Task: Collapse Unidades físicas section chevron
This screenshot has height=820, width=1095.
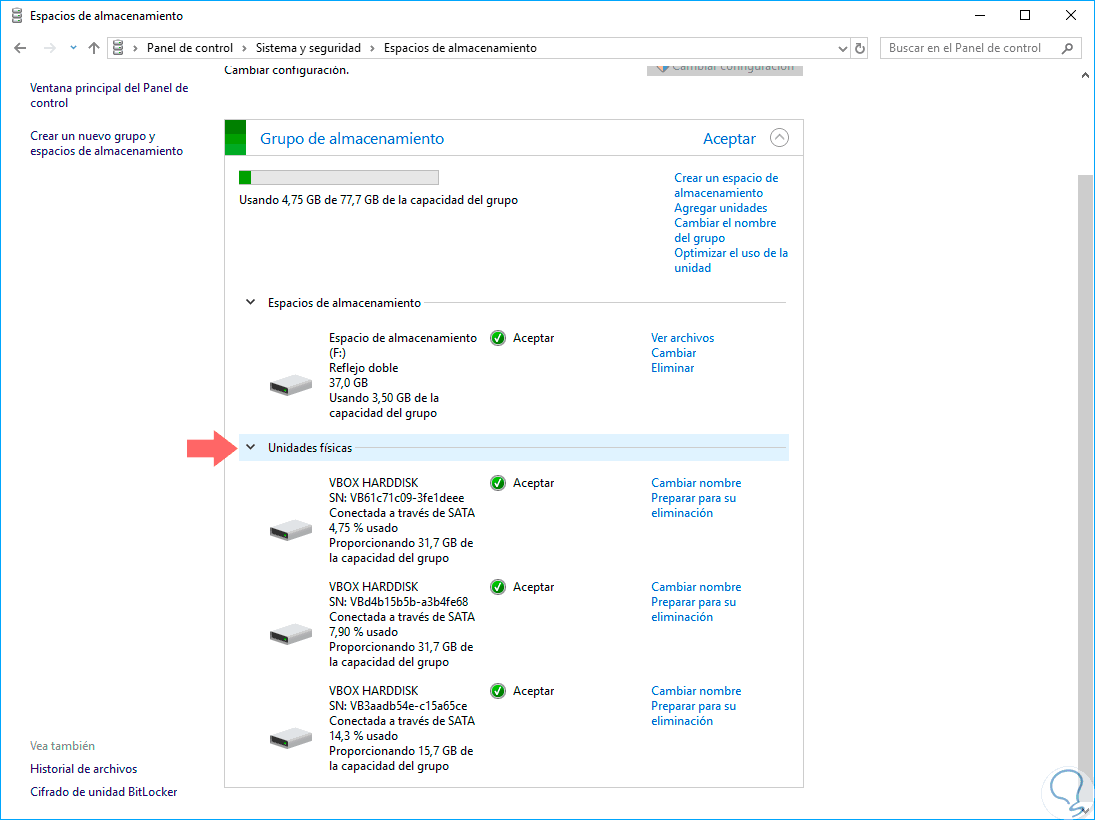Action: click(250, 448)
